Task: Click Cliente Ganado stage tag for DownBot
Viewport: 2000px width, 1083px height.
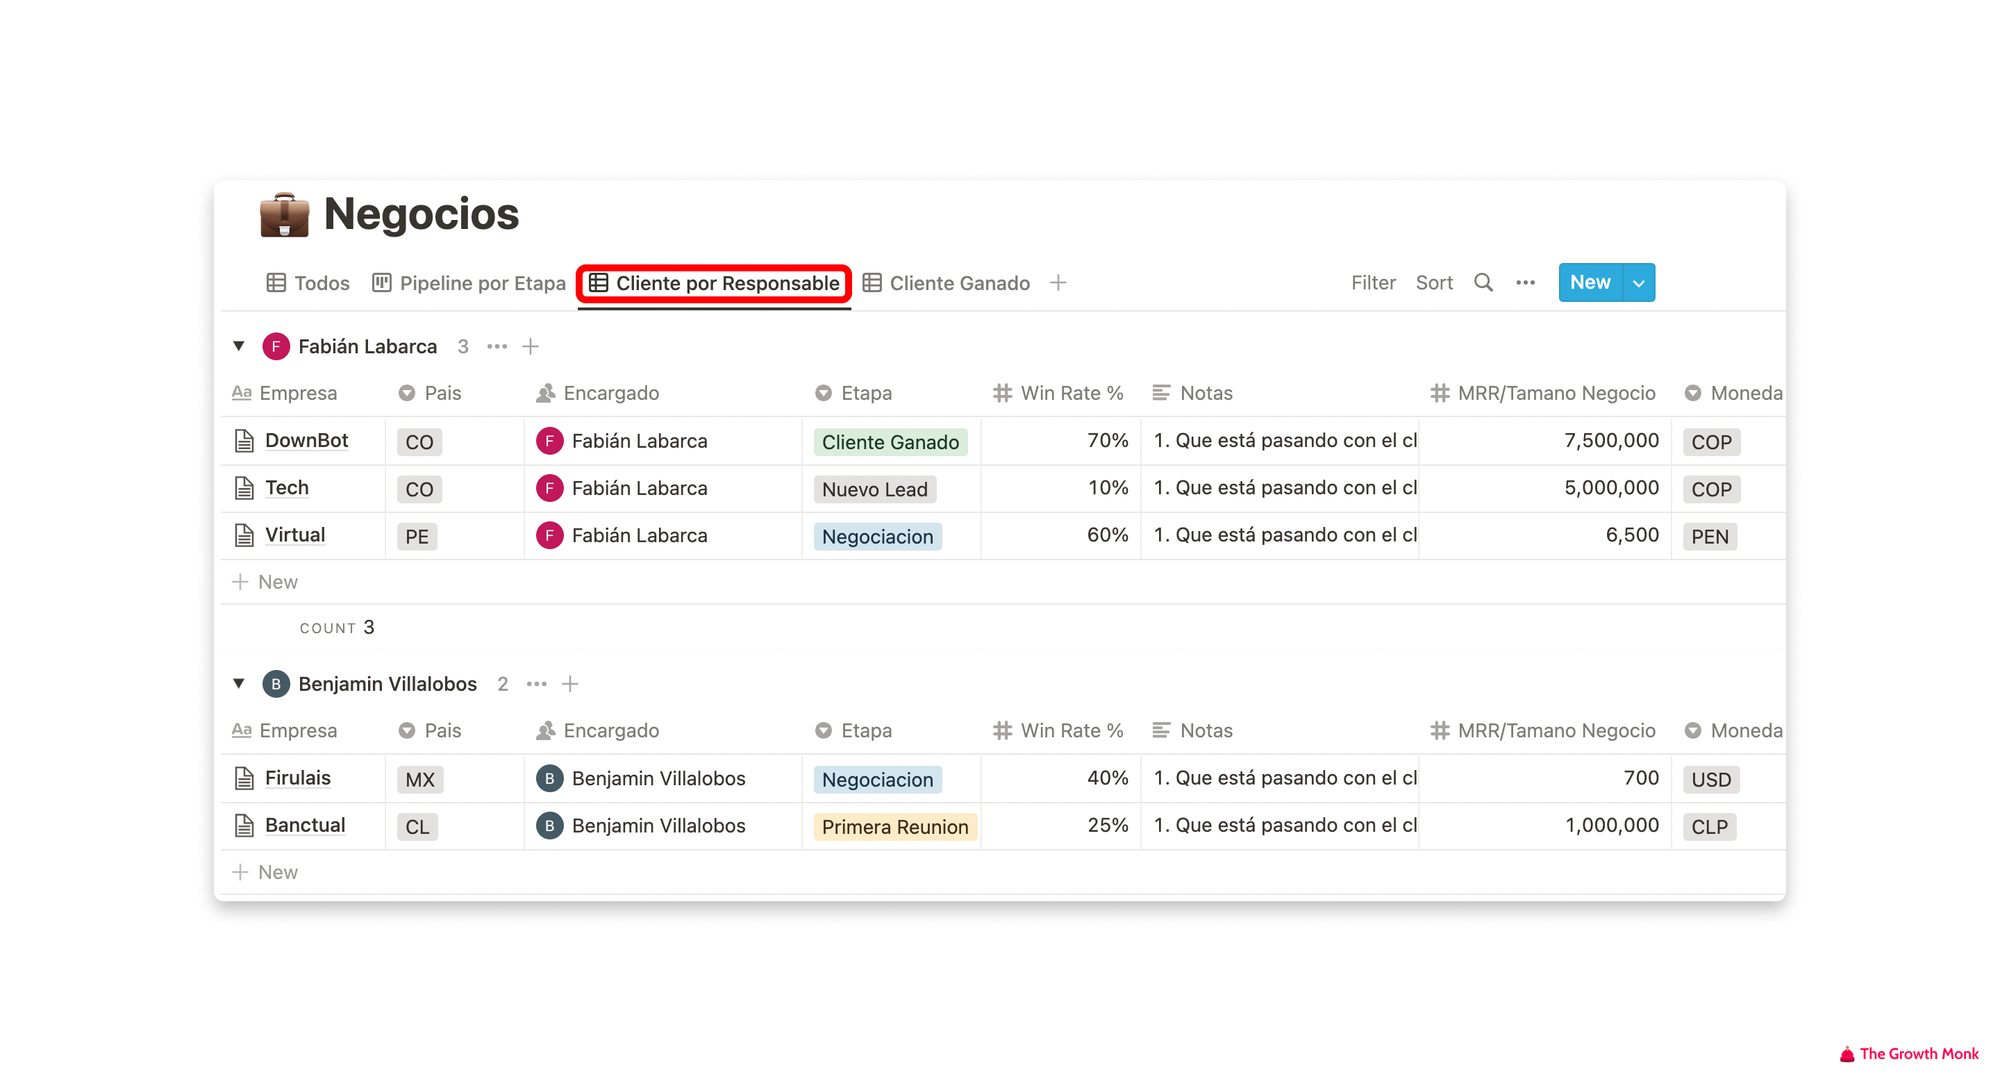Action: (x=890, y=442)
